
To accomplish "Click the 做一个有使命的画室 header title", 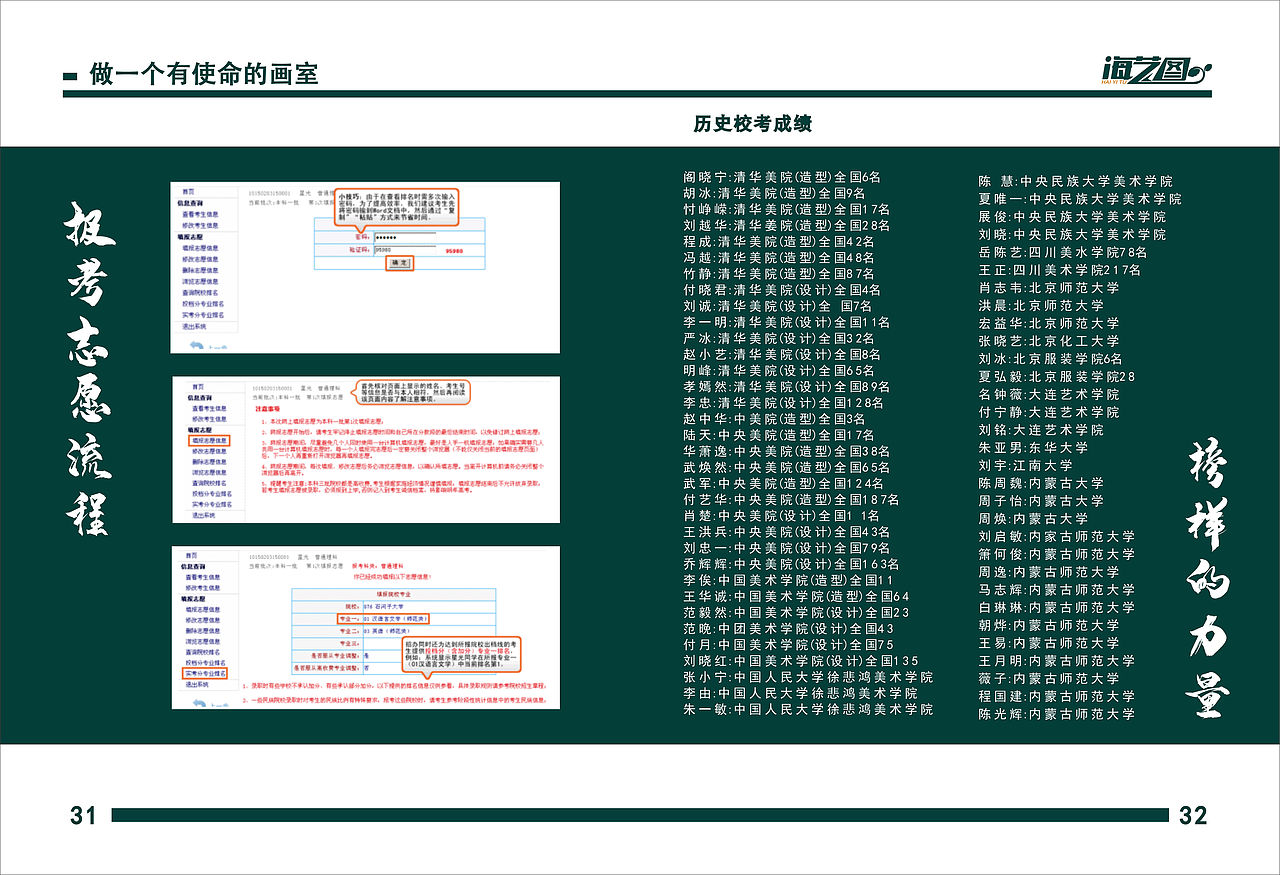I will pyautogui.click(x=204, y=74).
